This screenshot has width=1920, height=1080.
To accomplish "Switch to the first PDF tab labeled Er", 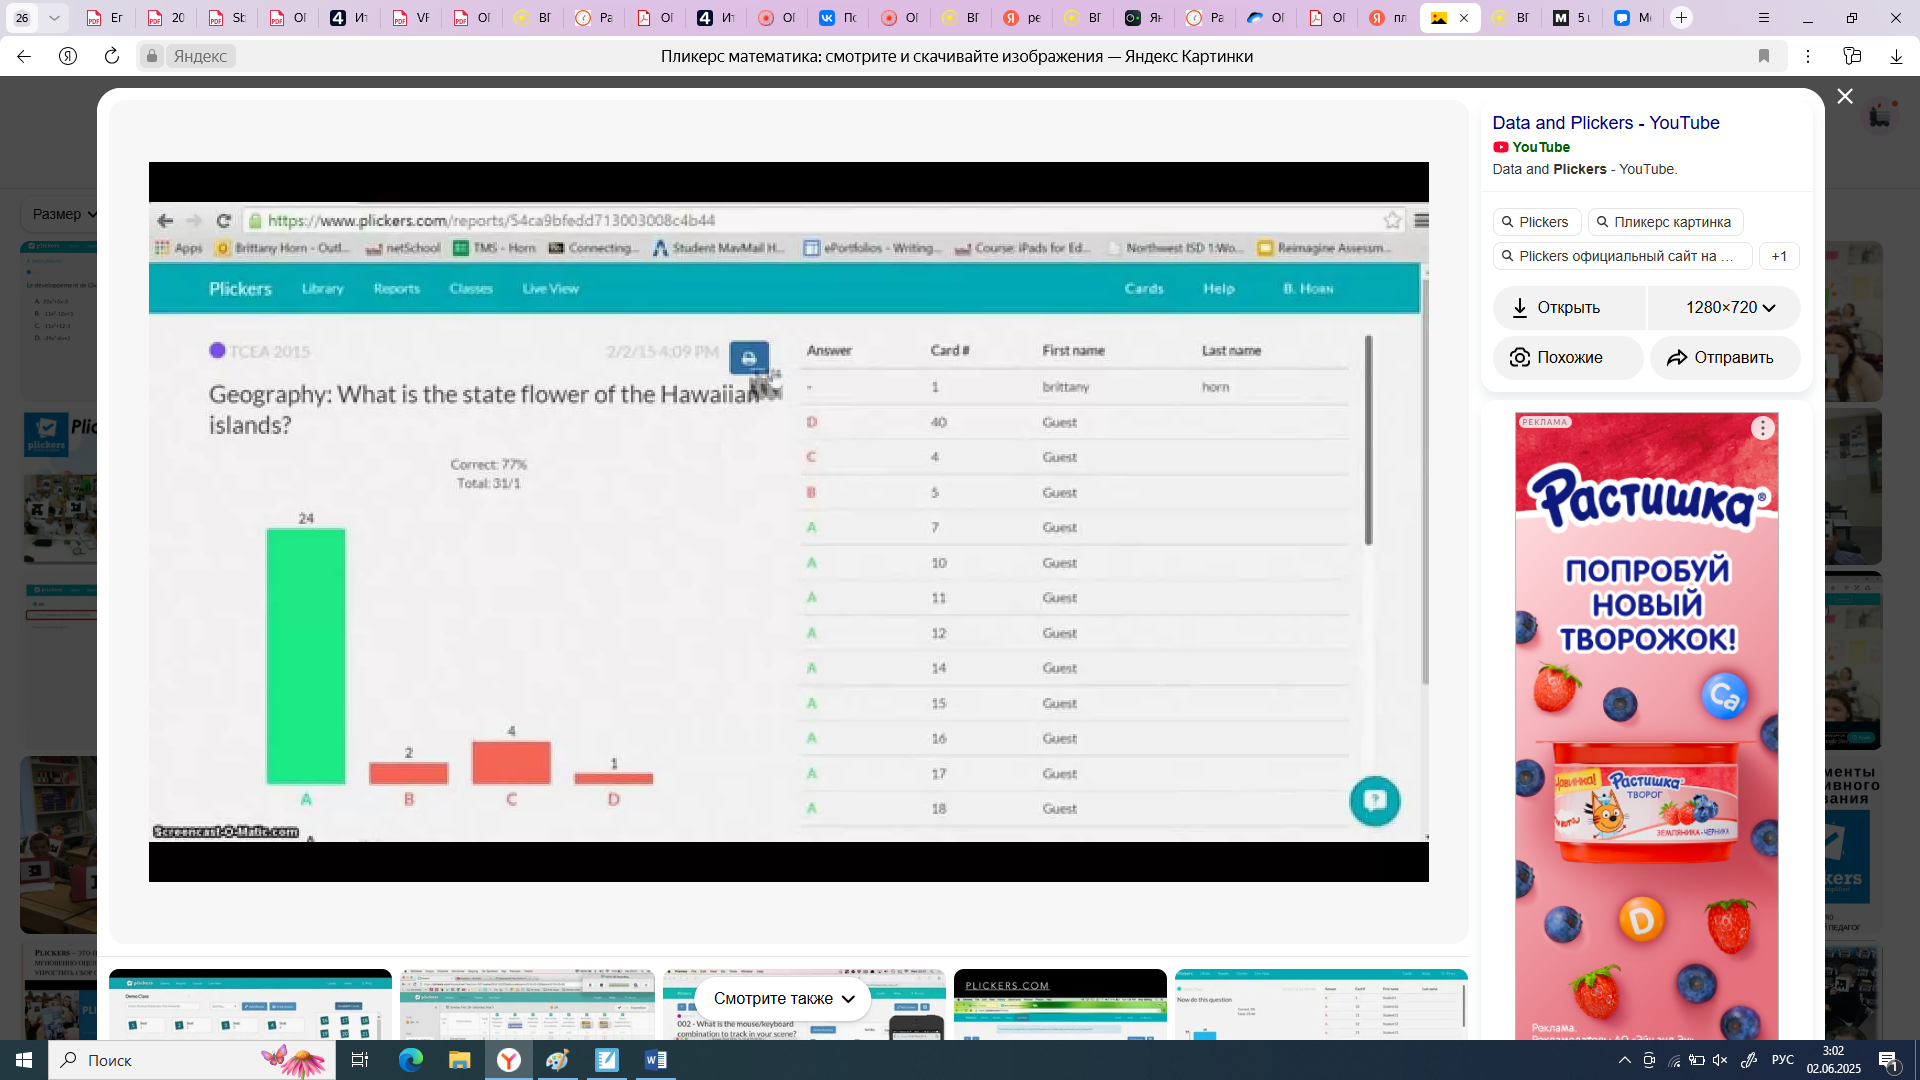I will click(x=105, y=18).
